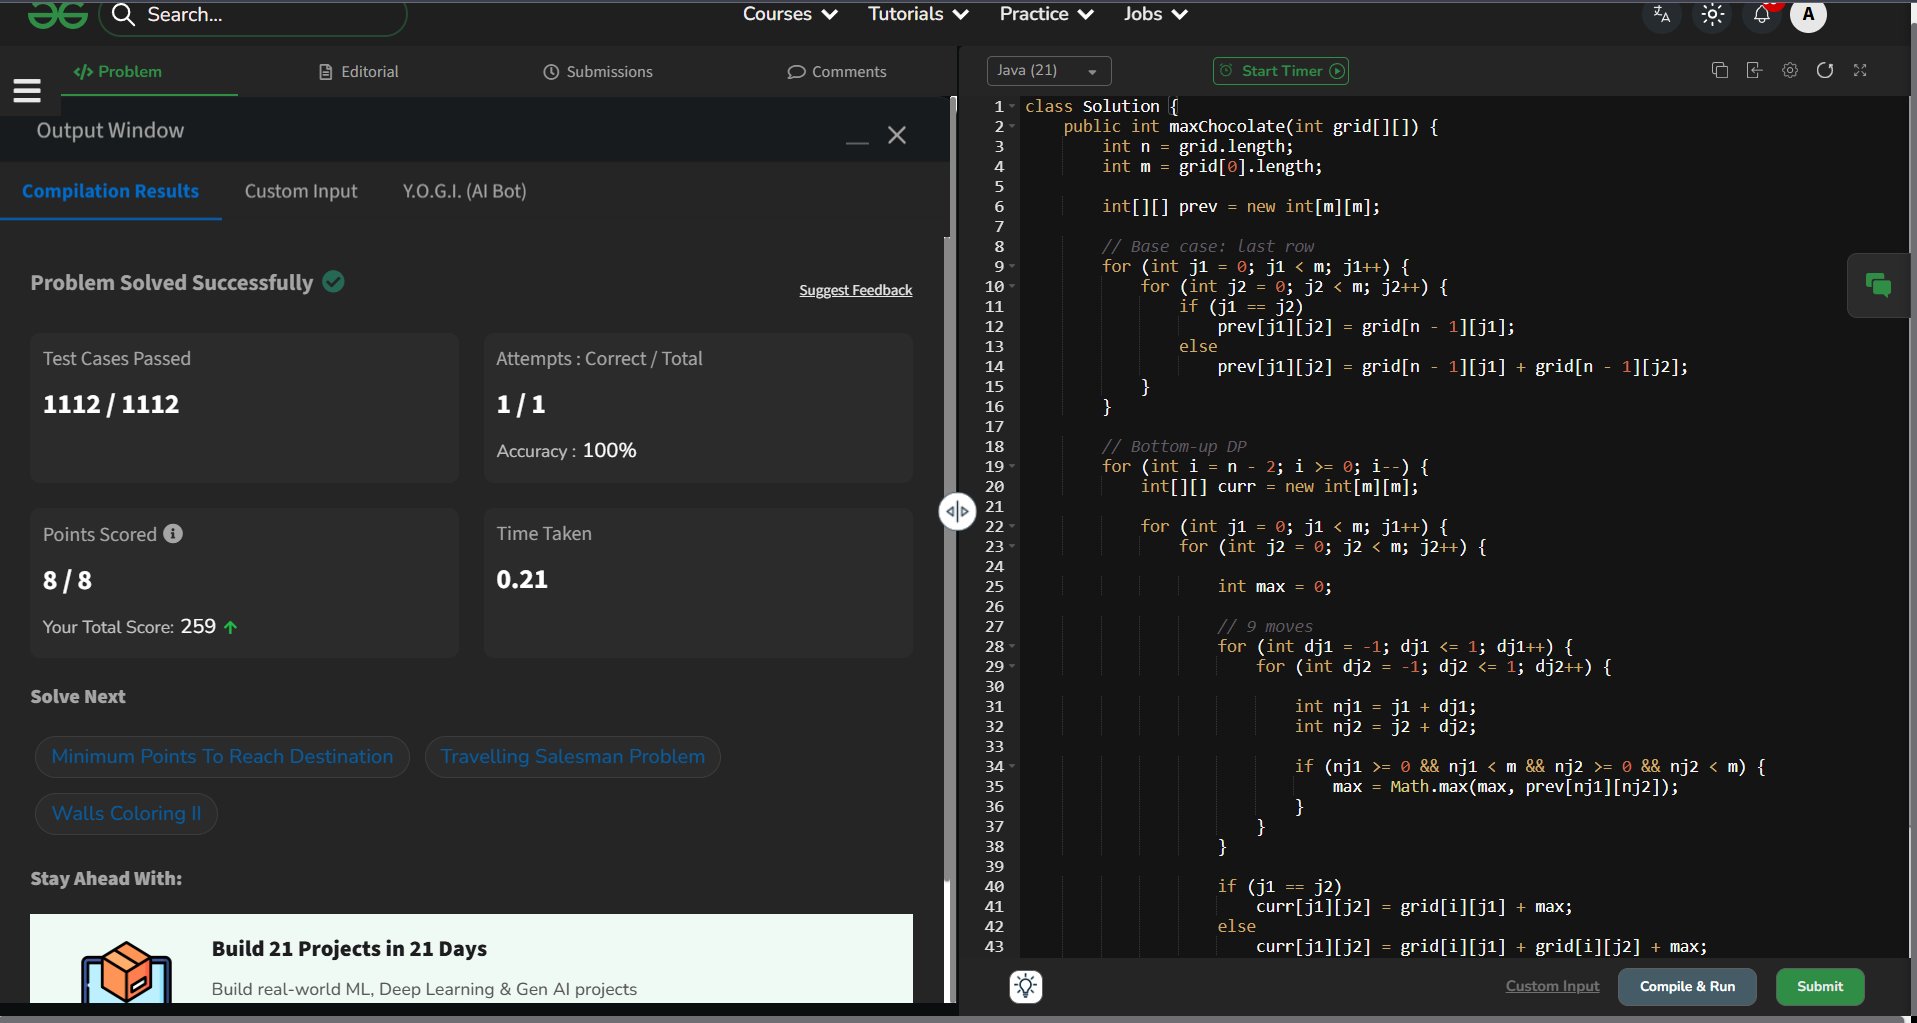
Task: Open editor settings gear icon
Action: [1790, 70]
